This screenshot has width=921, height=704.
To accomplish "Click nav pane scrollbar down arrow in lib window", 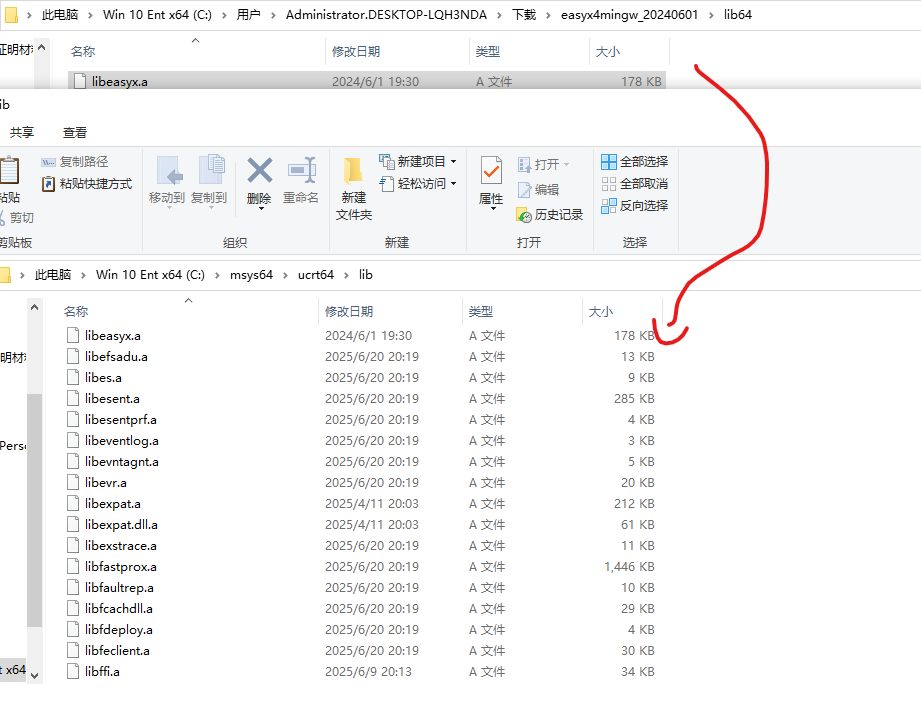I will [x=34, y=675].
